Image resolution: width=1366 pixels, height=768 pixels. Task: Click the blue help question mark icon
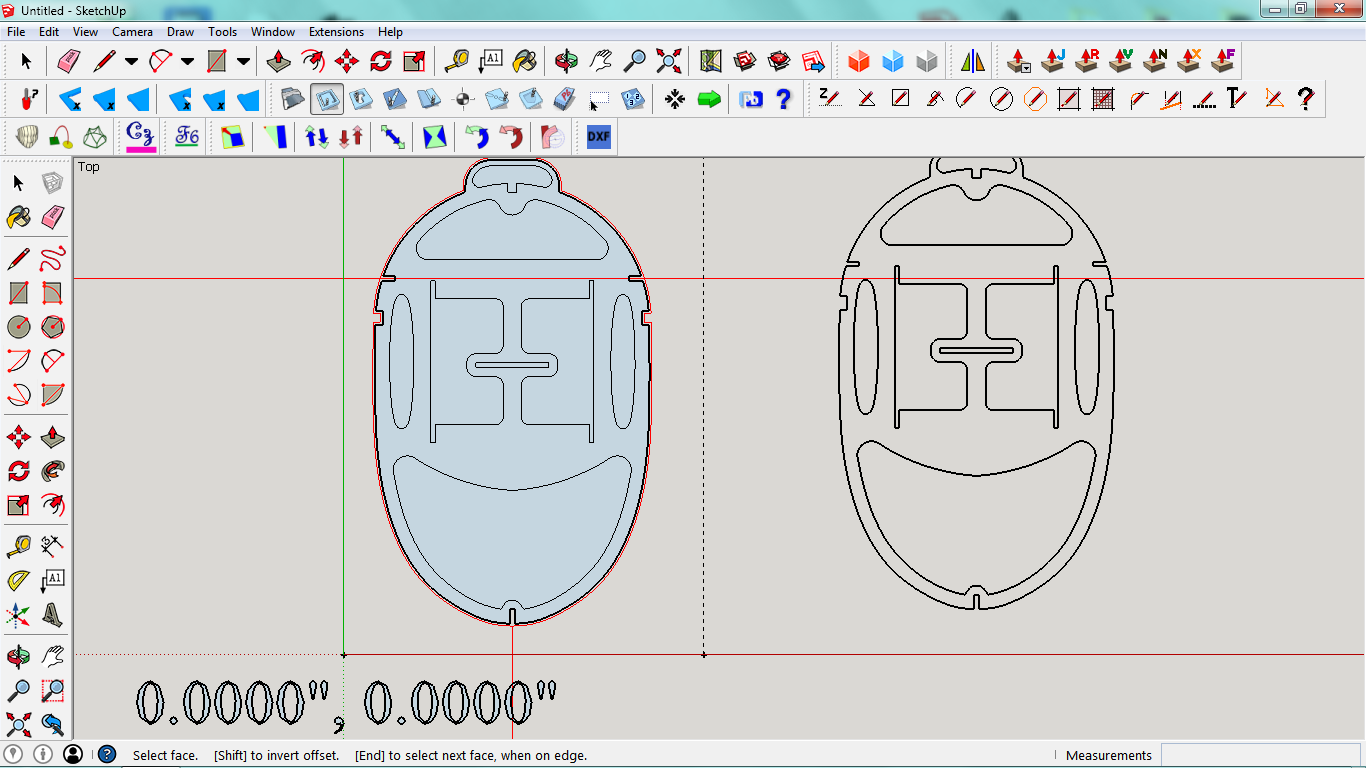783,99
